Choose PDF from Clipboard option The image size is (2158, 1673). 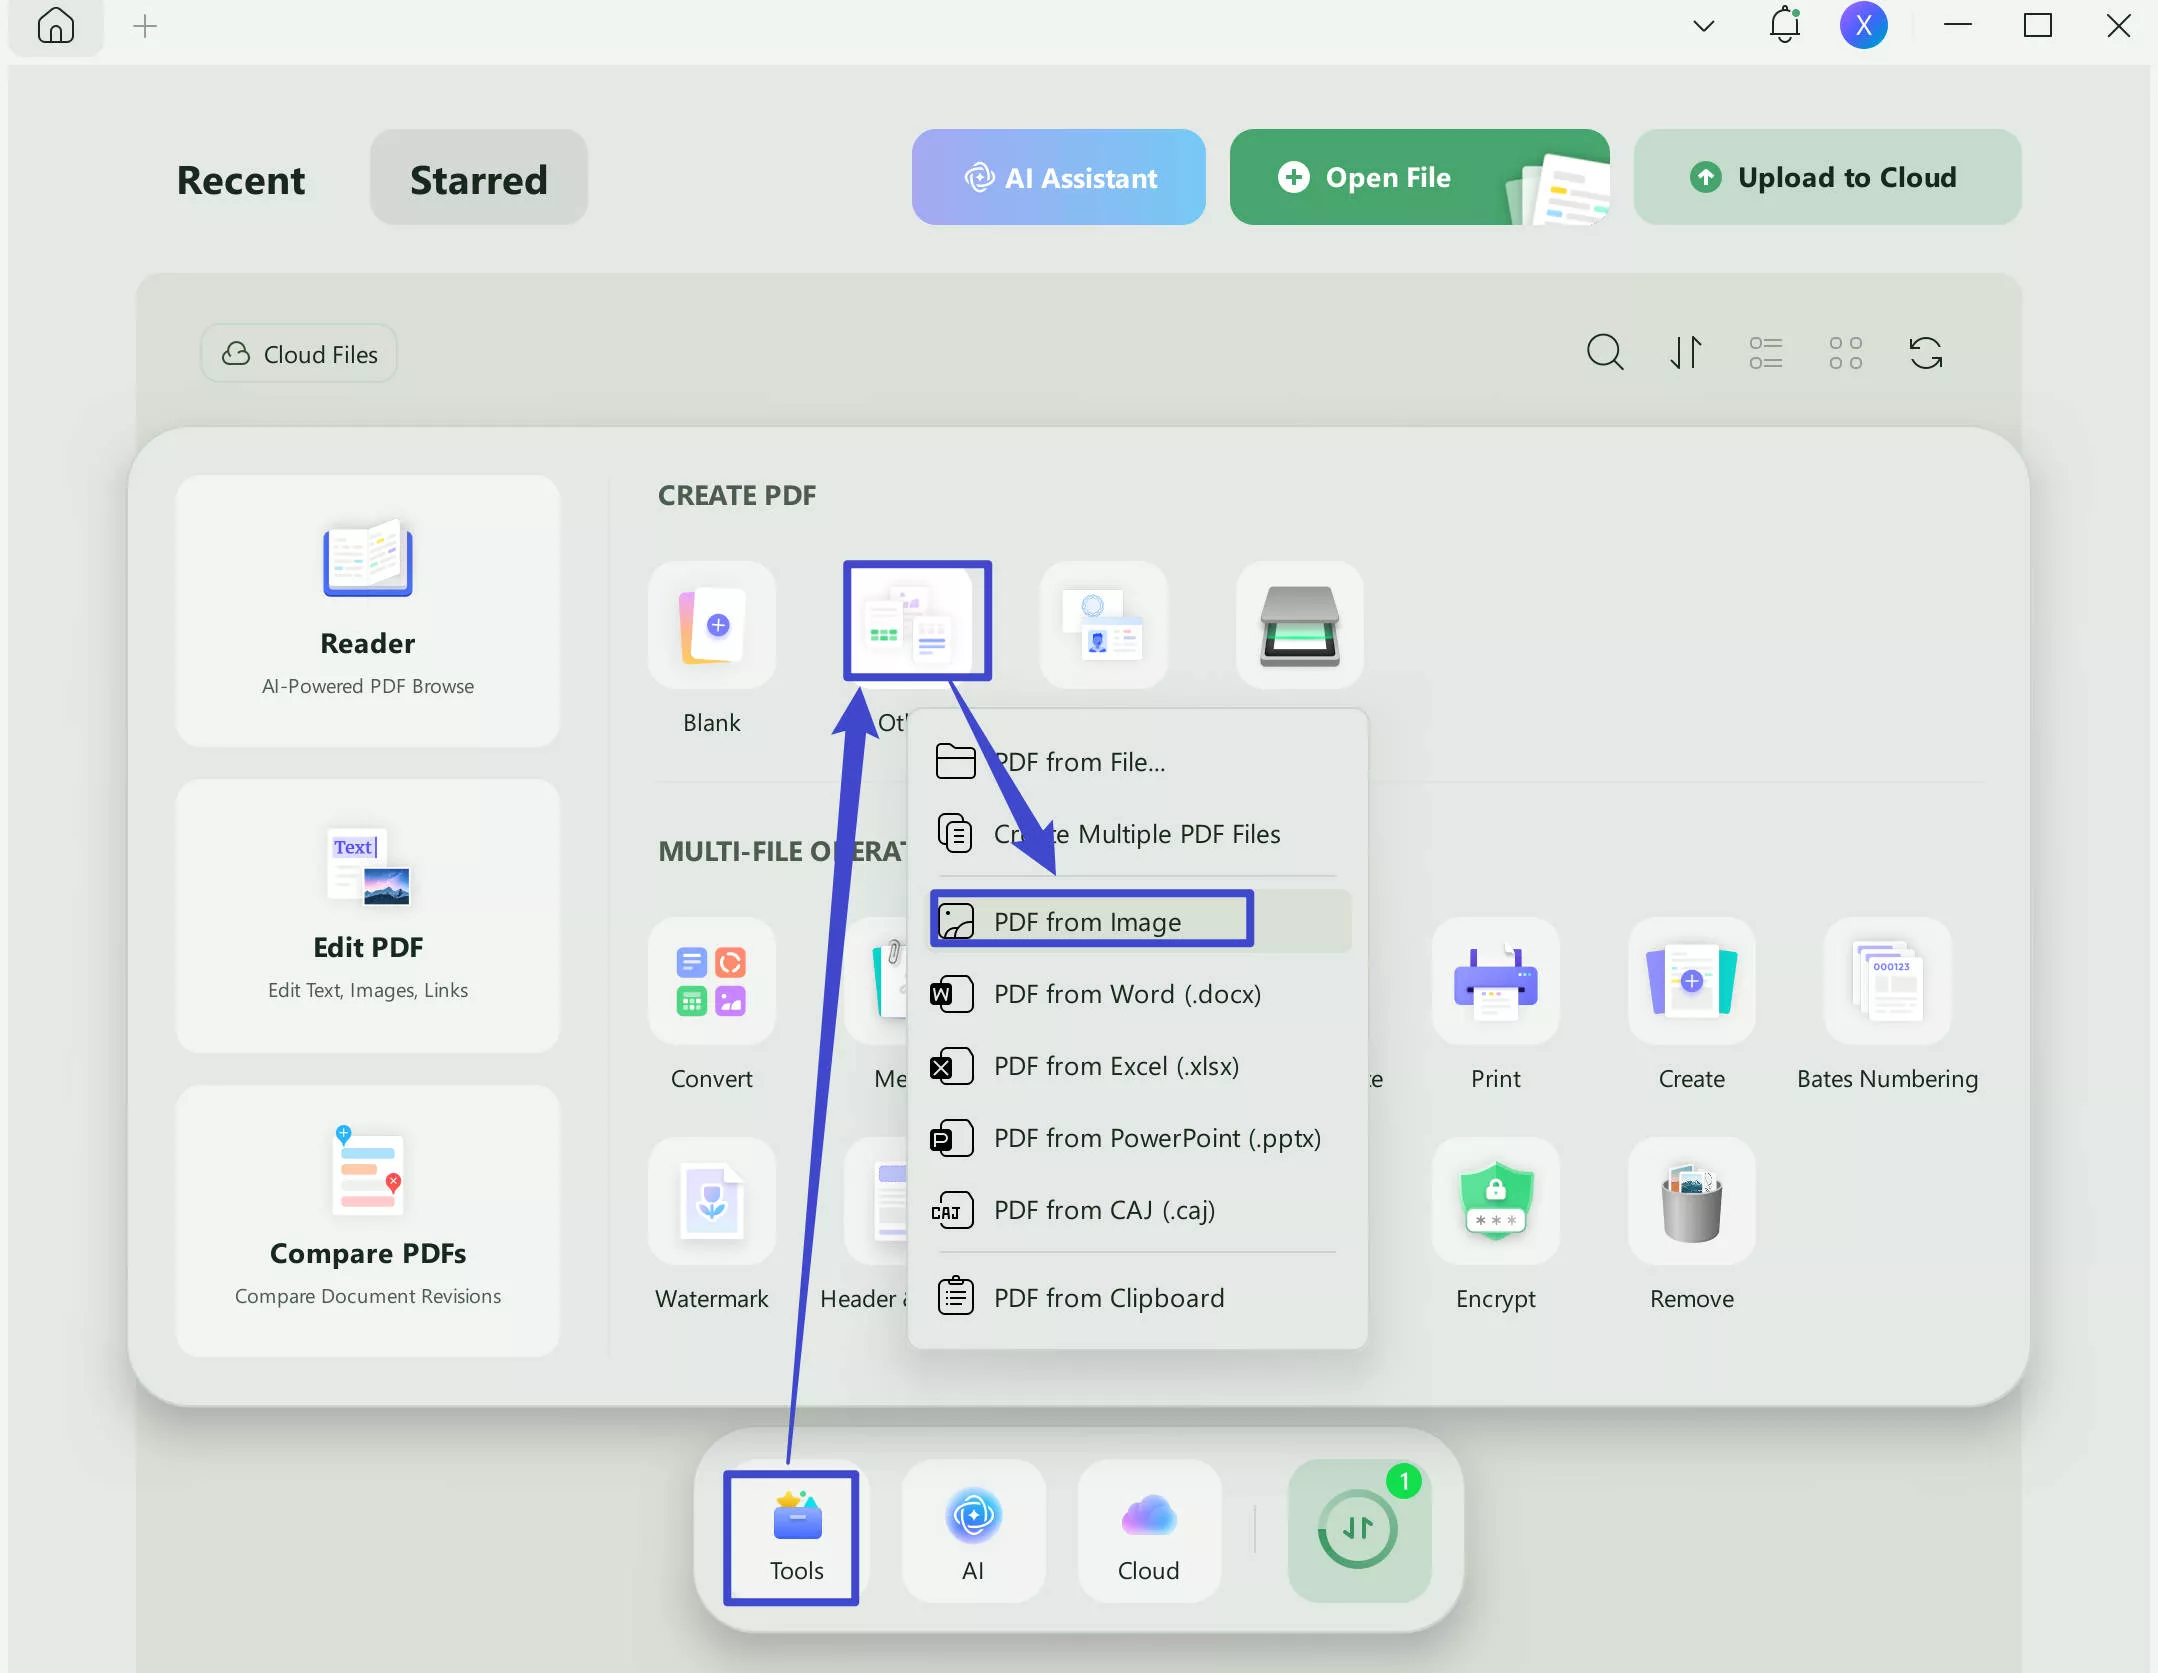1108,1297
